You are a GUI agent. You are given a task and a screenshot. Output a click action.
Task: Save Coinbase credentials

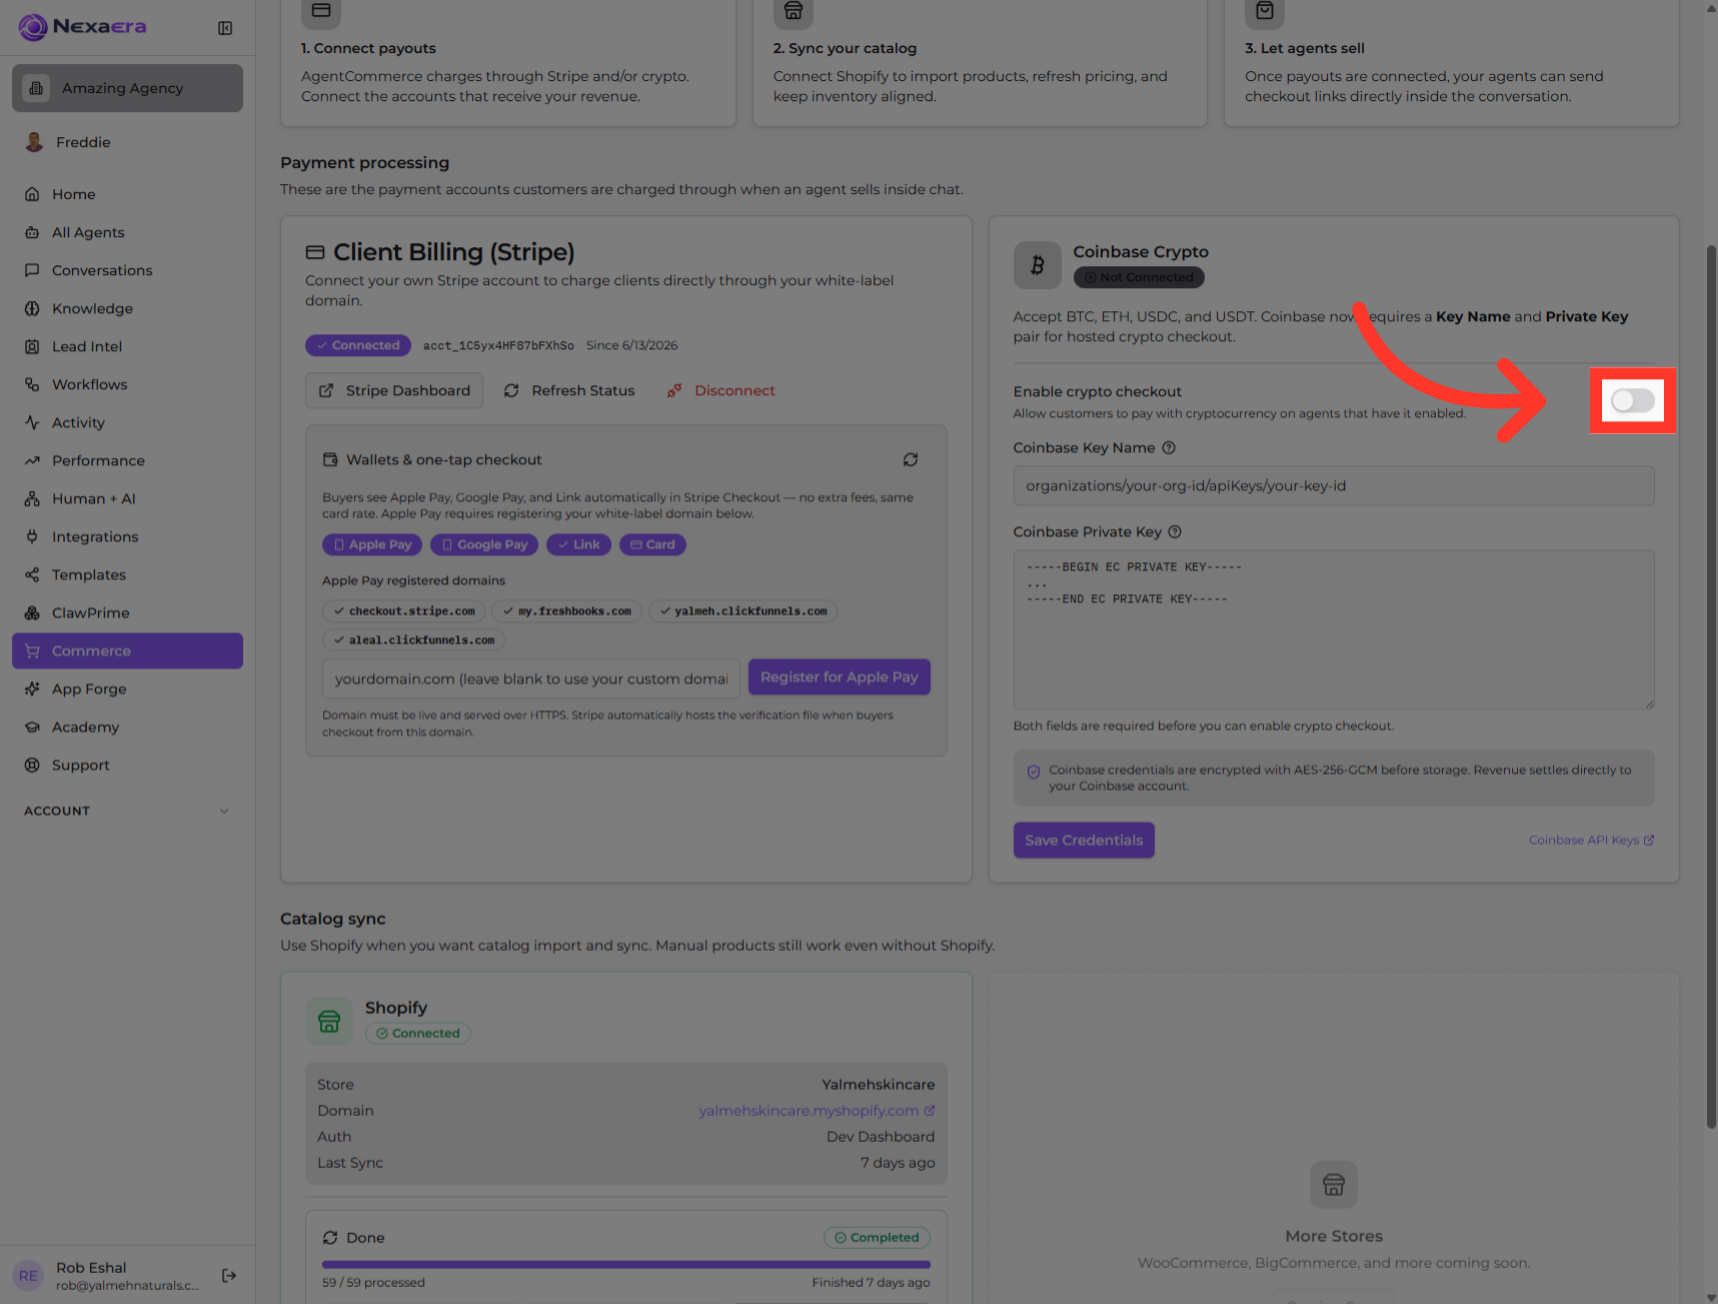pyautogui.click(x=1083, y=840)
